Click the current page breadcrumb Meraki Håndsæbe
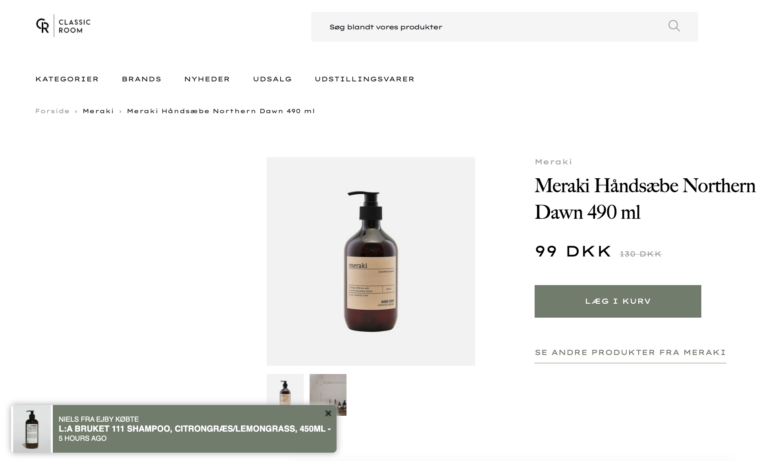This screenshot has height=461, width=768. (x=220, y=111)
